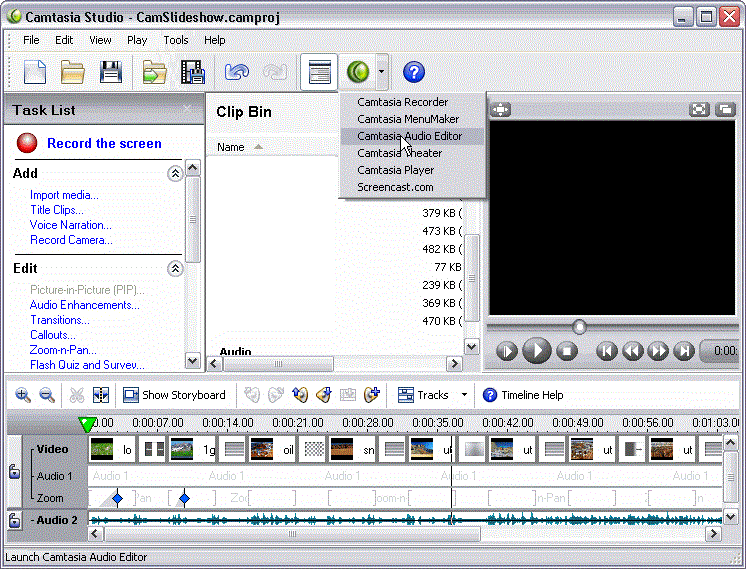The height and width of the screenshot is (569, 746).
Task: Open the Help menu
Action: [215, 40]
